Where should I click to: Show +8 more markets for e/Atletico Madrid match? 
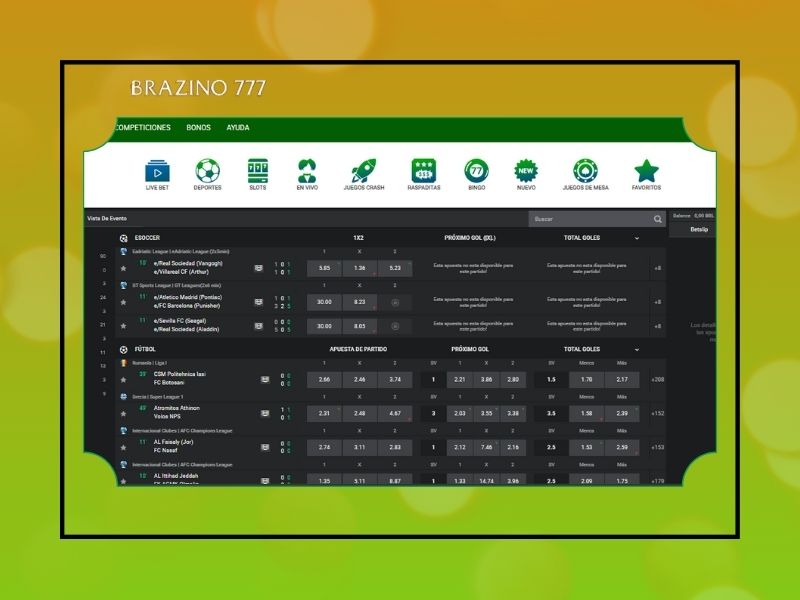point(658,302)
